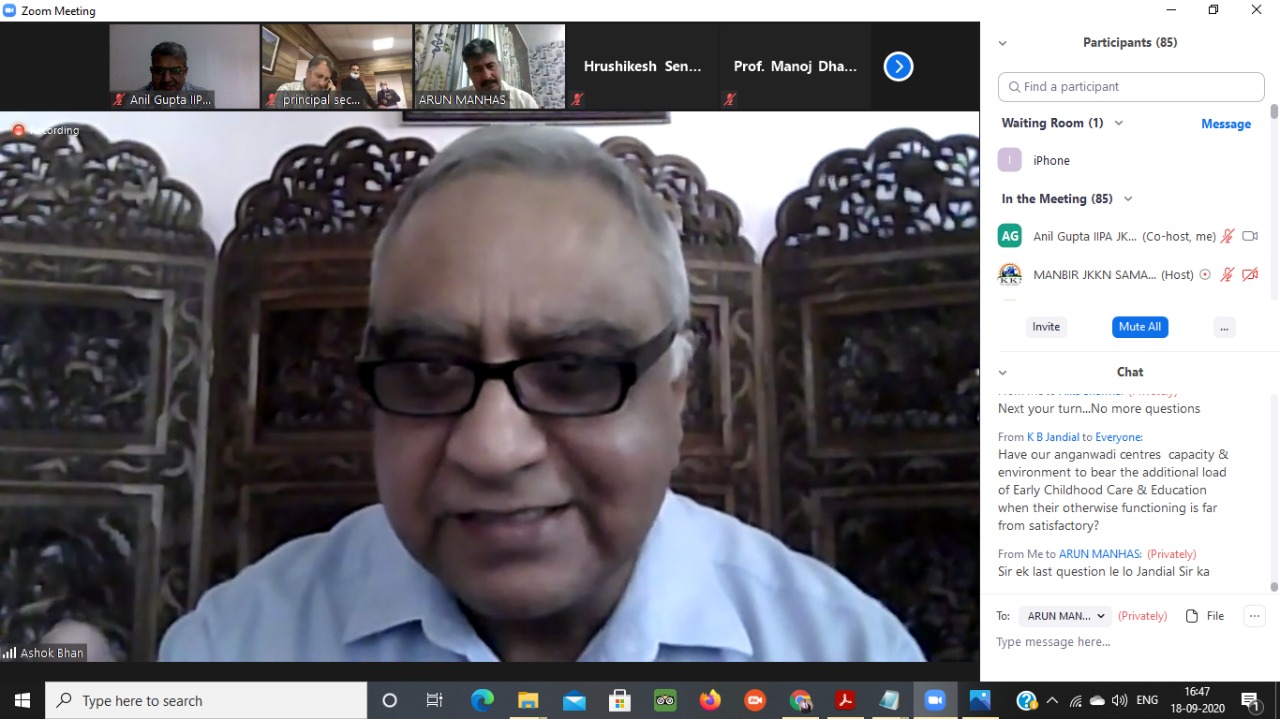Select ARUN MANHAS video thumbnail

[489, 66]
